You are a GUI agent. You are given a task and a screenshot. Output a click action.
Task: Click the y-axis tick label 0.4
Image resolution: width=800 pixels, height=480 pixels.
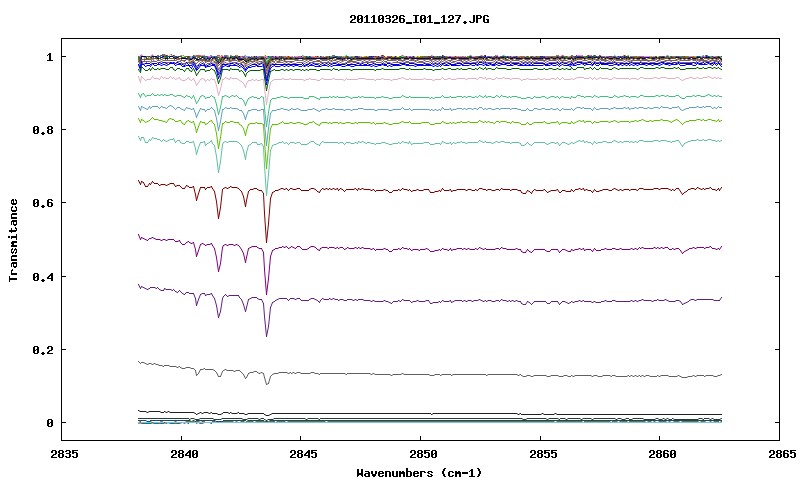[43, 276]
